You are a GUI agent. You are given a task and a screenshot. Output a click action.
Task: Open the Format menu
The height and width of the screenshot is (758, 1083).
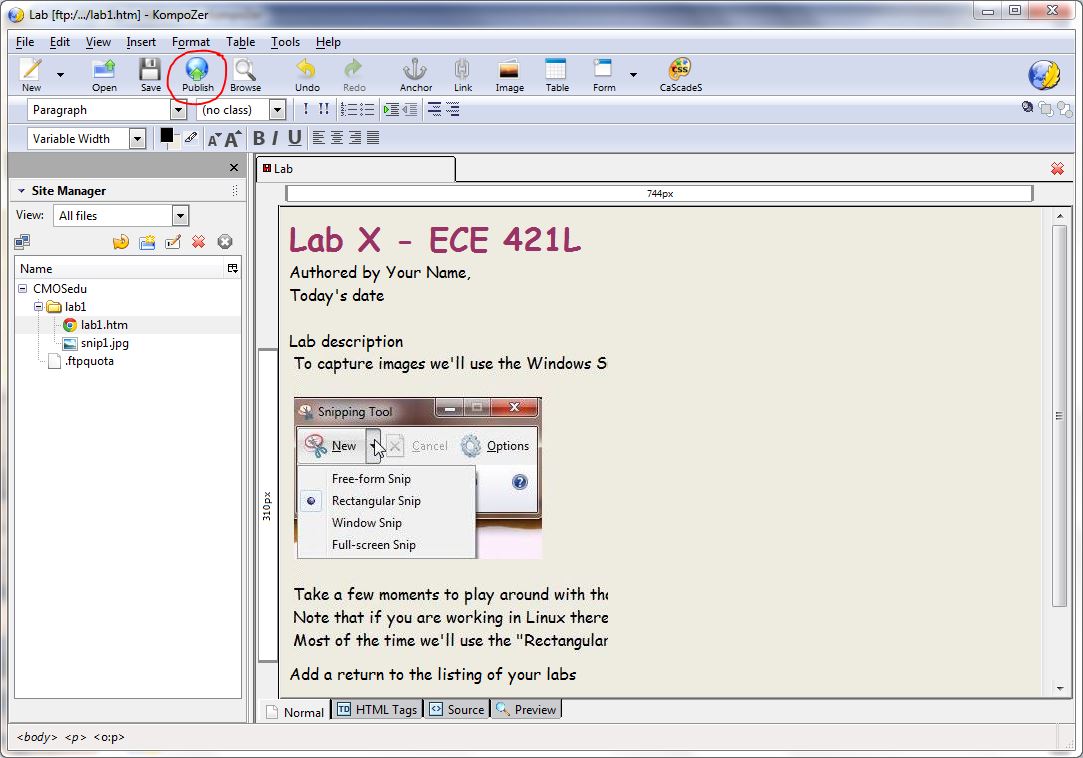coord(190,42)
